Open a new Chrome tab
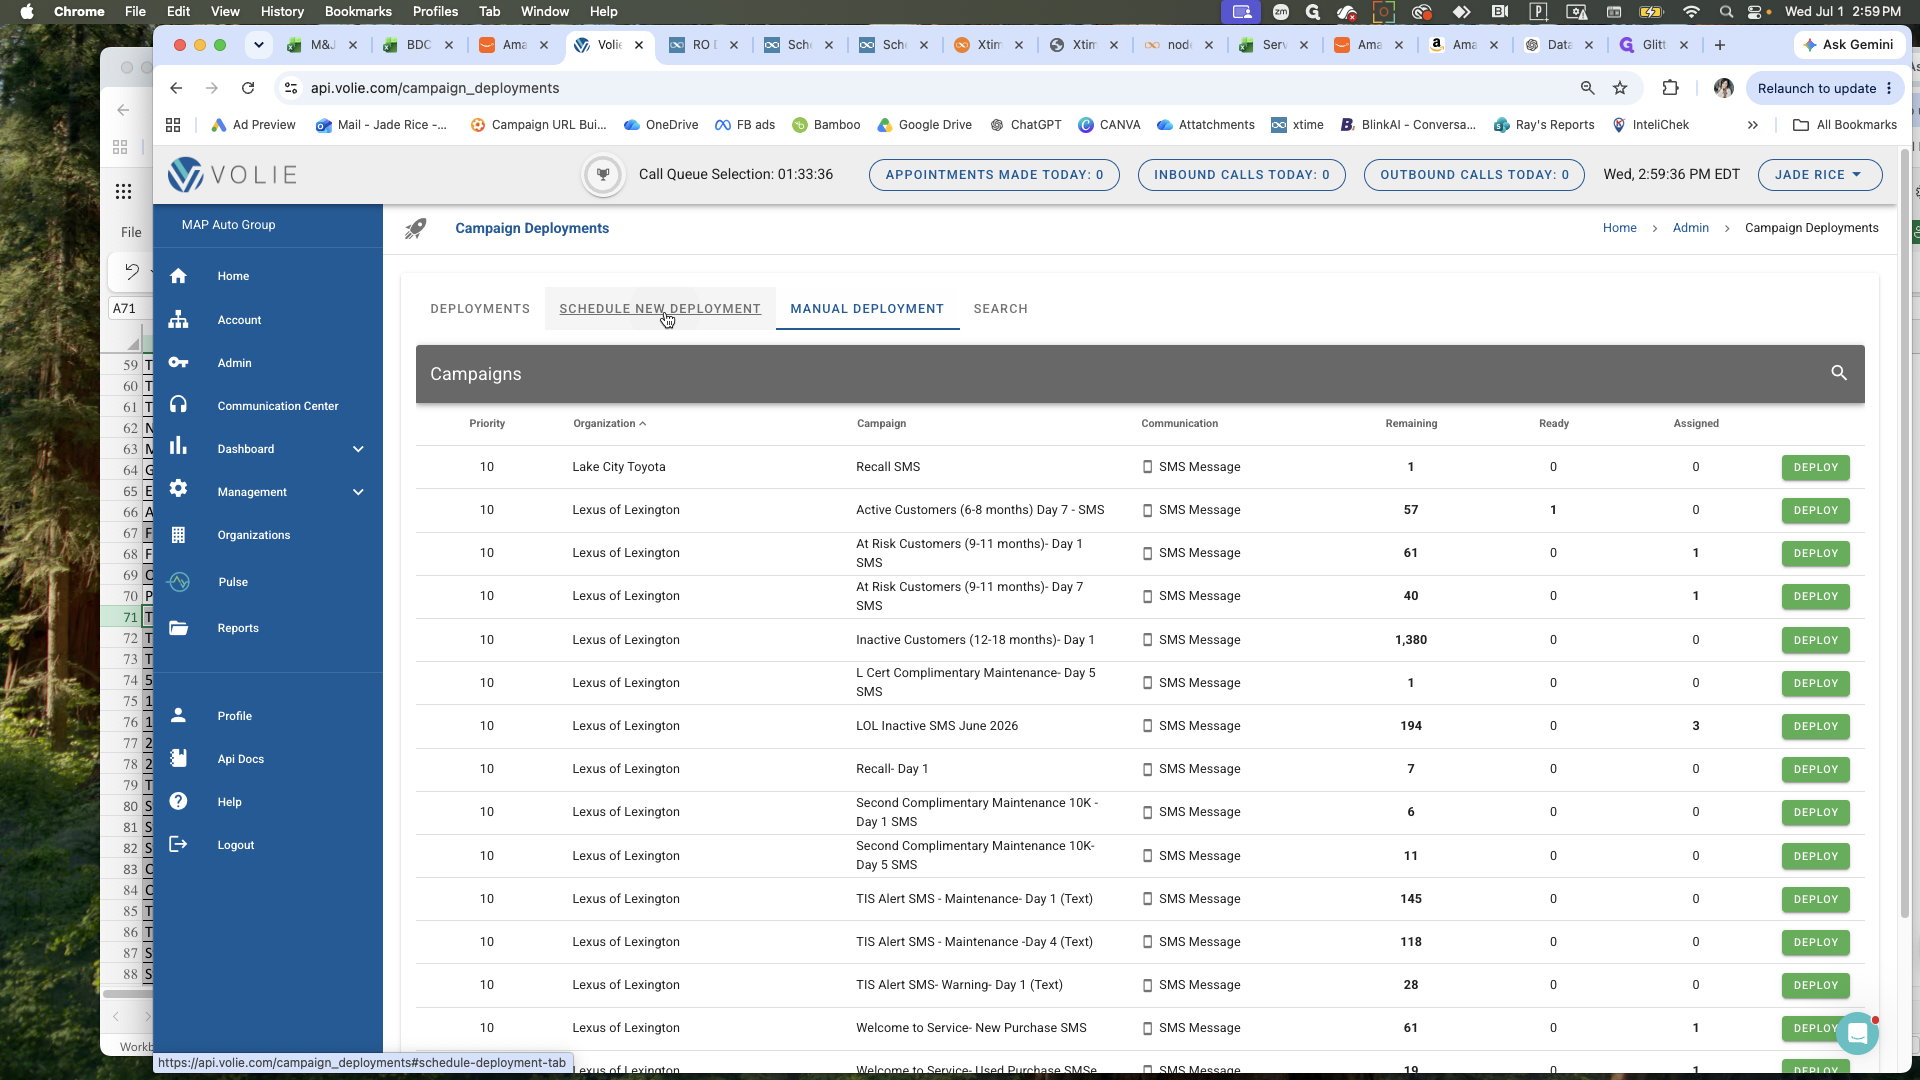Viewport: 1920px width, 1080px height. coord(1720,45)
